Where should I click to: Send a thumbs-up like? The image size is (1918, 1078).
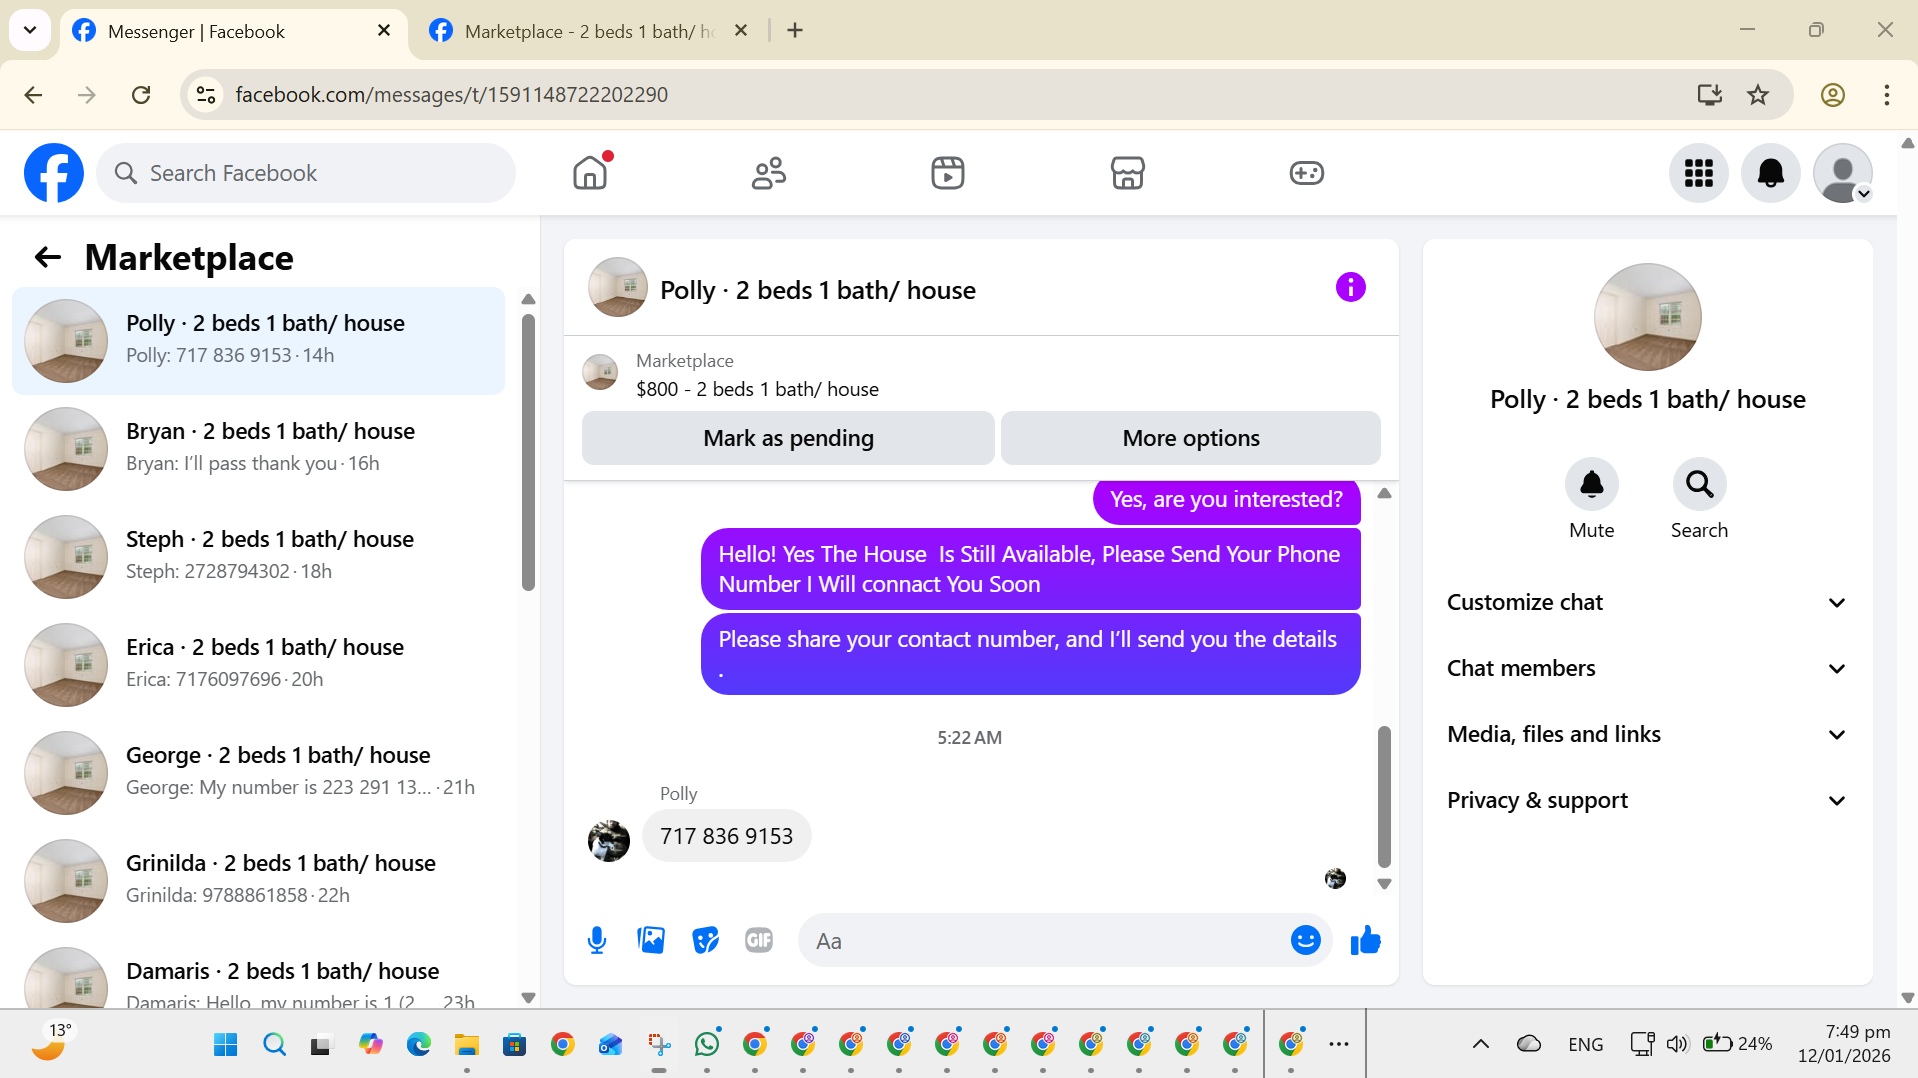pyautogui.click(x=1365, y=940)
